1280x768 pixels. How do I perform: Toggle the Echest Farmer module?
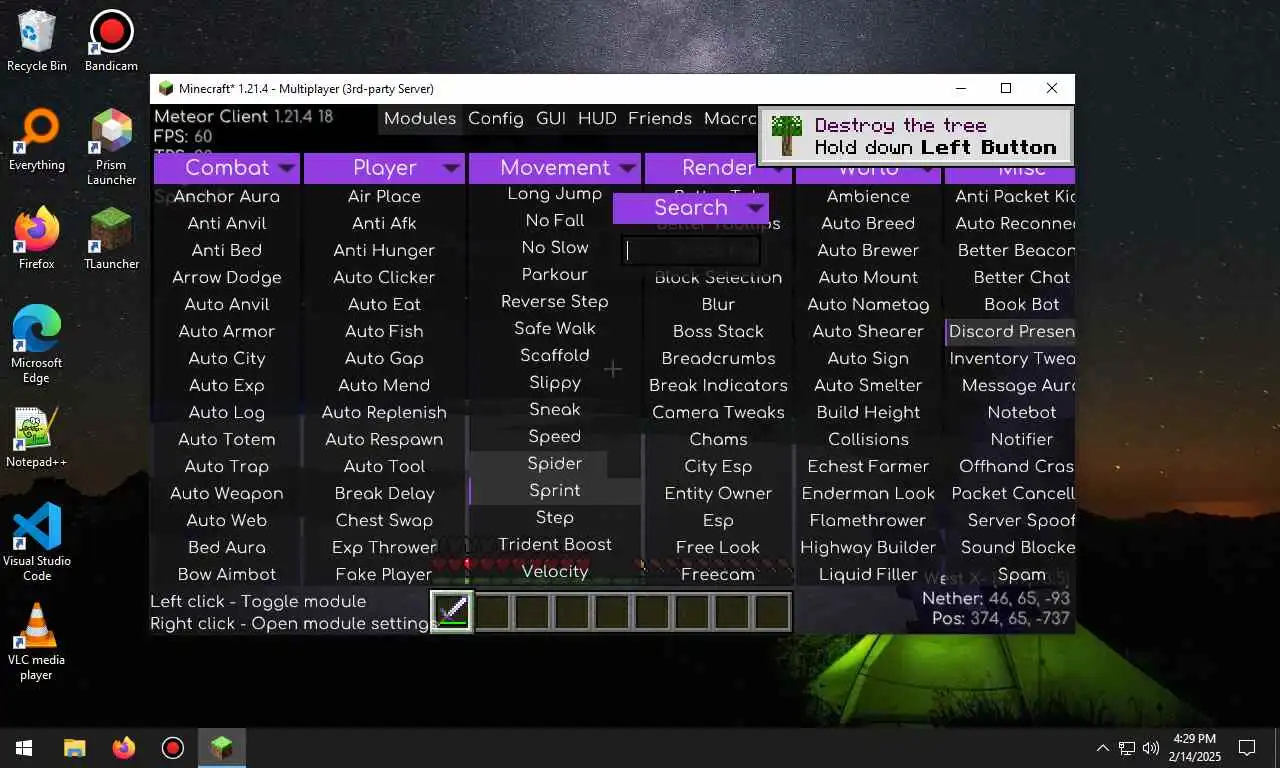tap(868, 467)
